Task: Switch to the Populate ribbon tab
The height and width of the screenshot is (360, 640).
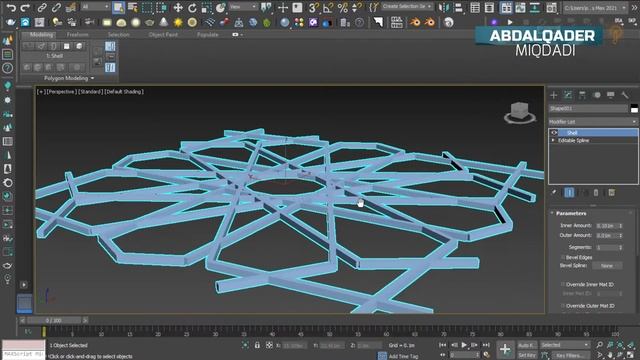Action: click(x=207, y=35)
